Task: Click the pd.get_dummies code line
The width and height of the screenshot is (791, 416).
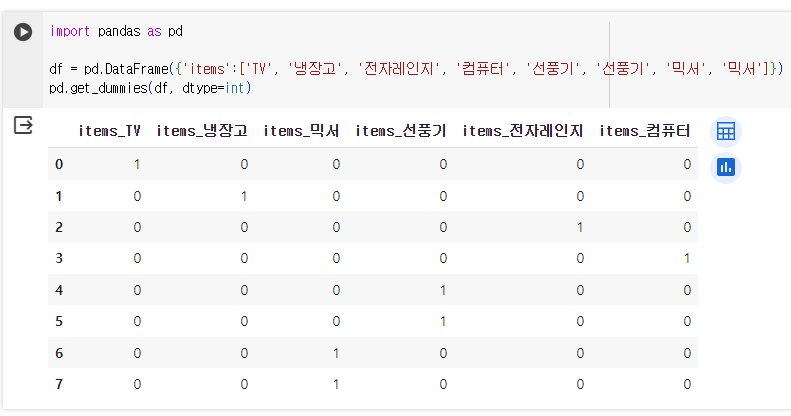Action: (150, 88)
